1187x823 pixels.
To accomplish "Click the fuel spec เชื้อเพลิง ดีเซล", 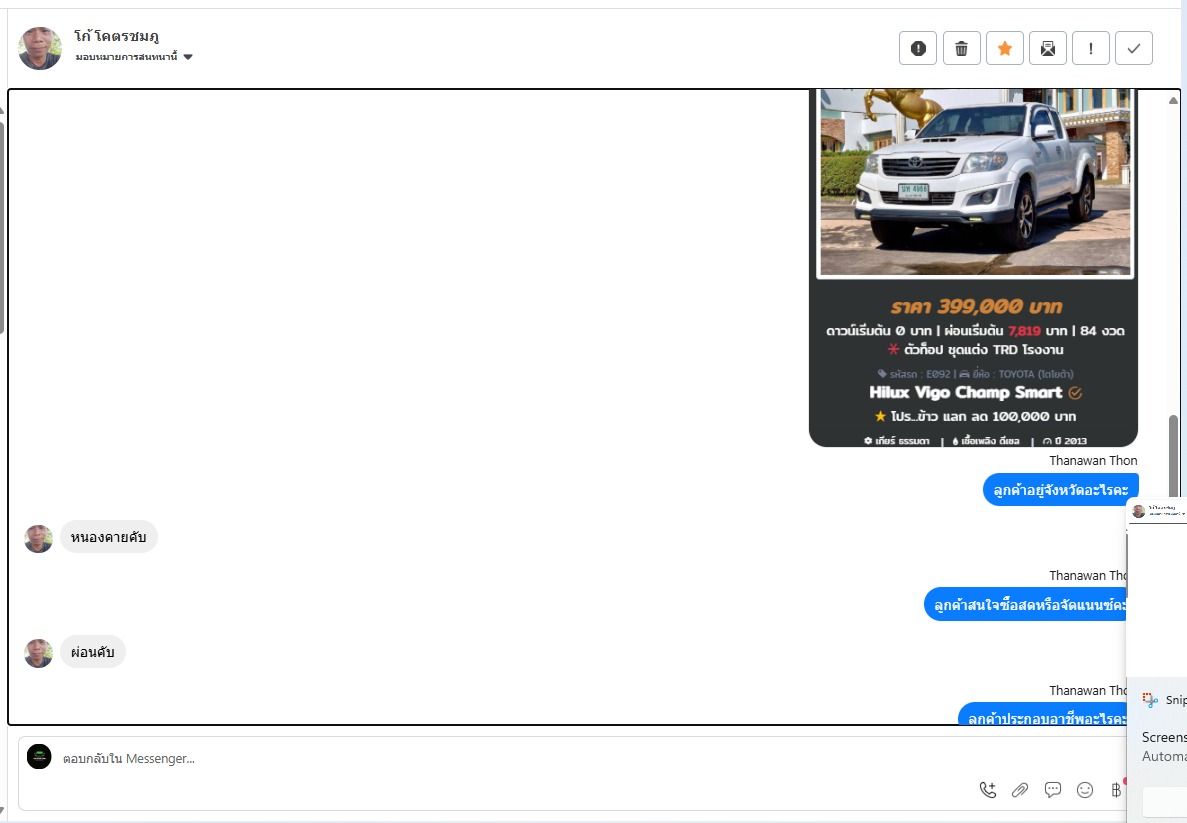I will point(986,441).
